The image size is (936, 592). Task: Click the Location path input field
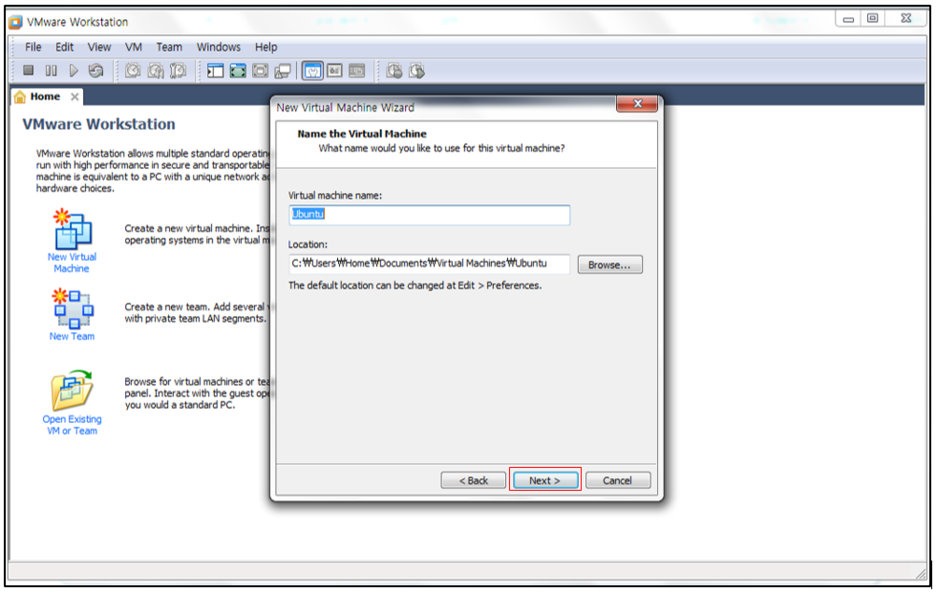coord(429,264)
